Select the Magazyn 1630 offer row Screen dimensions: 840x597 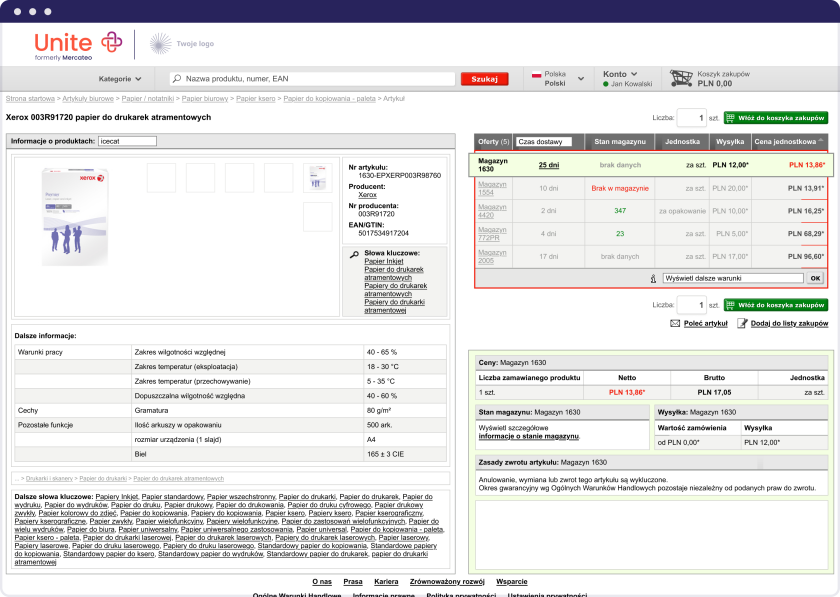click(651, 165)
